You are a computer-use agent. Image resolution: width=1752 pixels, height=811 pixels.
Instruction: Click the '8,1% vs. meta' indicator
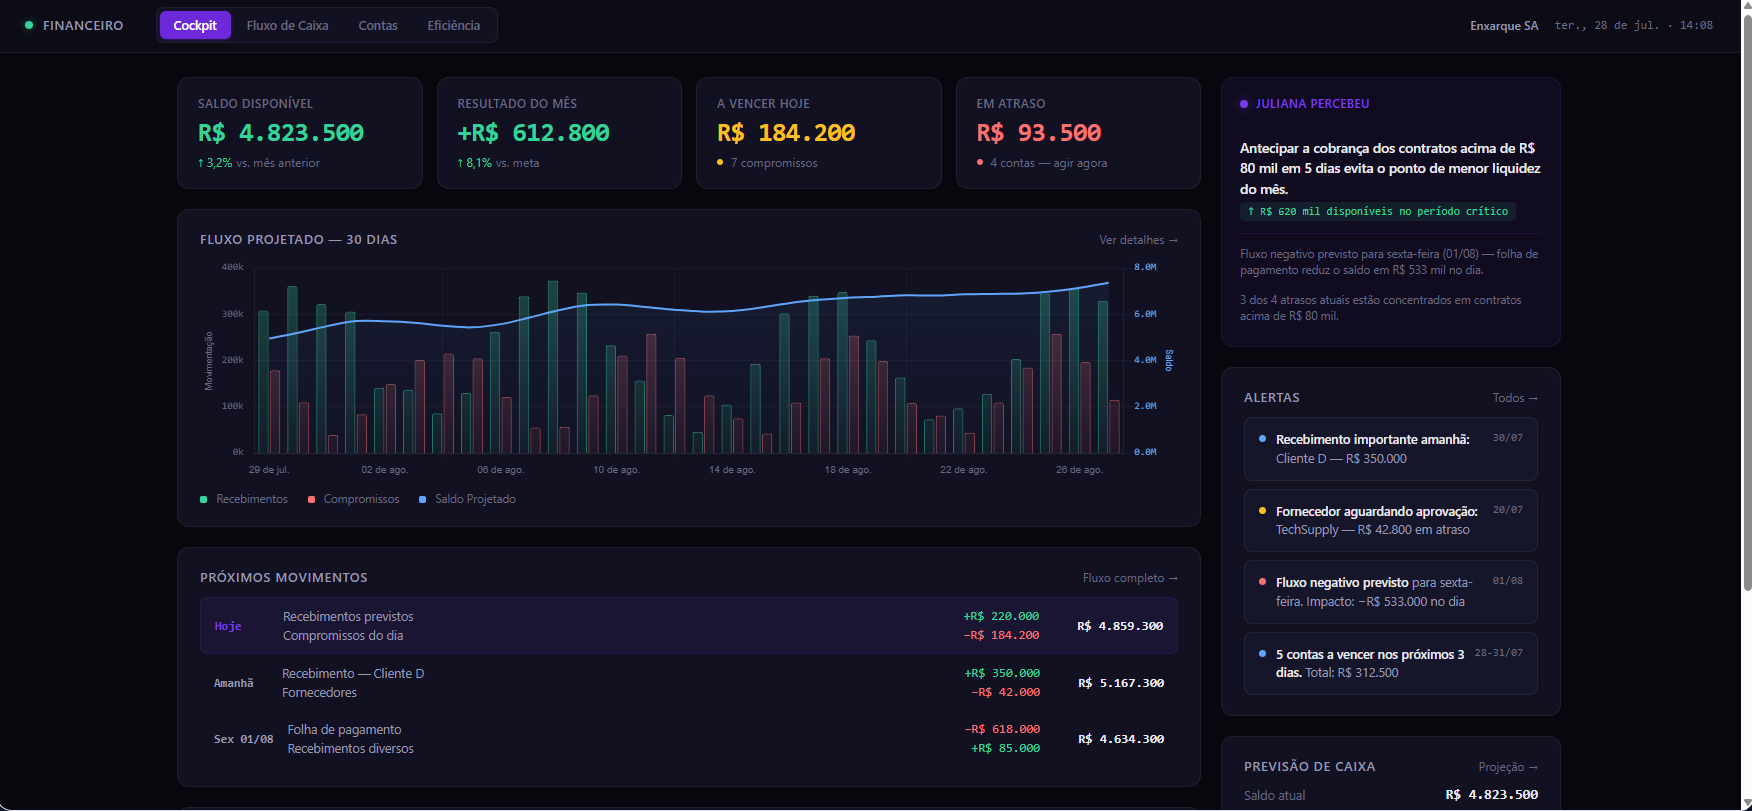[498, 163]
